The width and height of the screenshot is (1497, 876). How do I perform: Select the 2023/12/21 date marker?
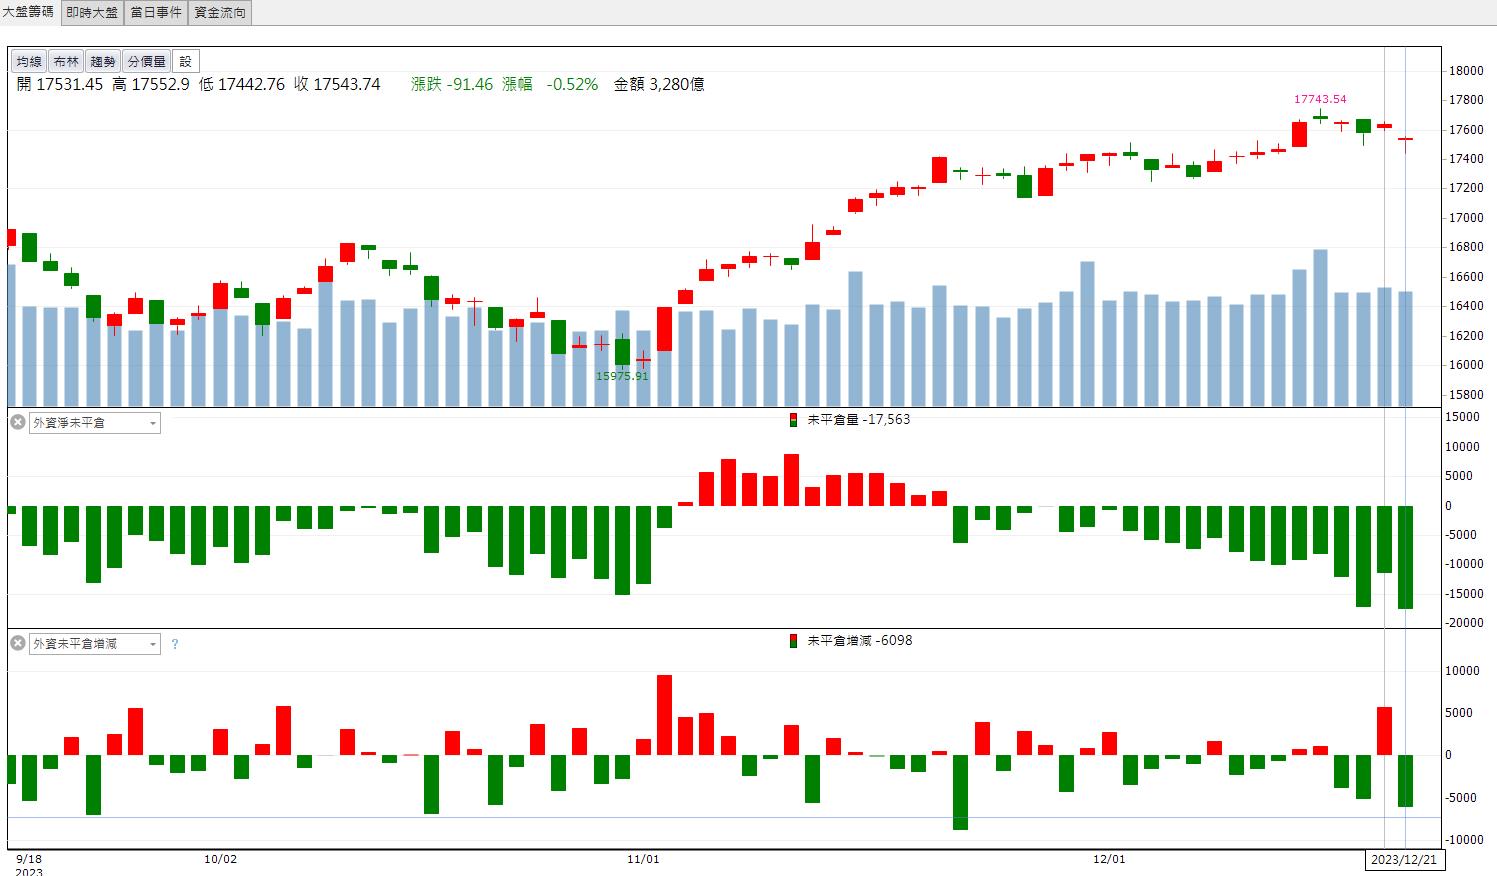click(x=1404, y=859)
